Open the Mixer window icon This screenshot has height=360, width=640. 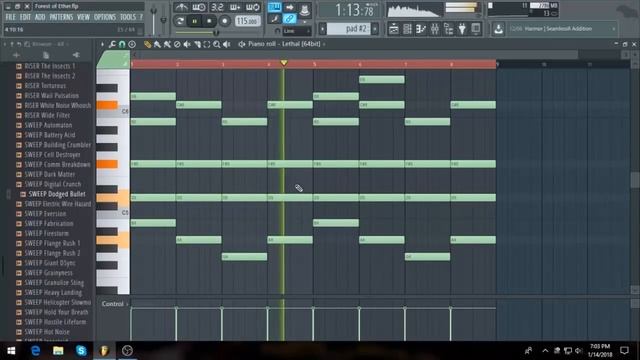pyautogui.click(x=435, y=29)
